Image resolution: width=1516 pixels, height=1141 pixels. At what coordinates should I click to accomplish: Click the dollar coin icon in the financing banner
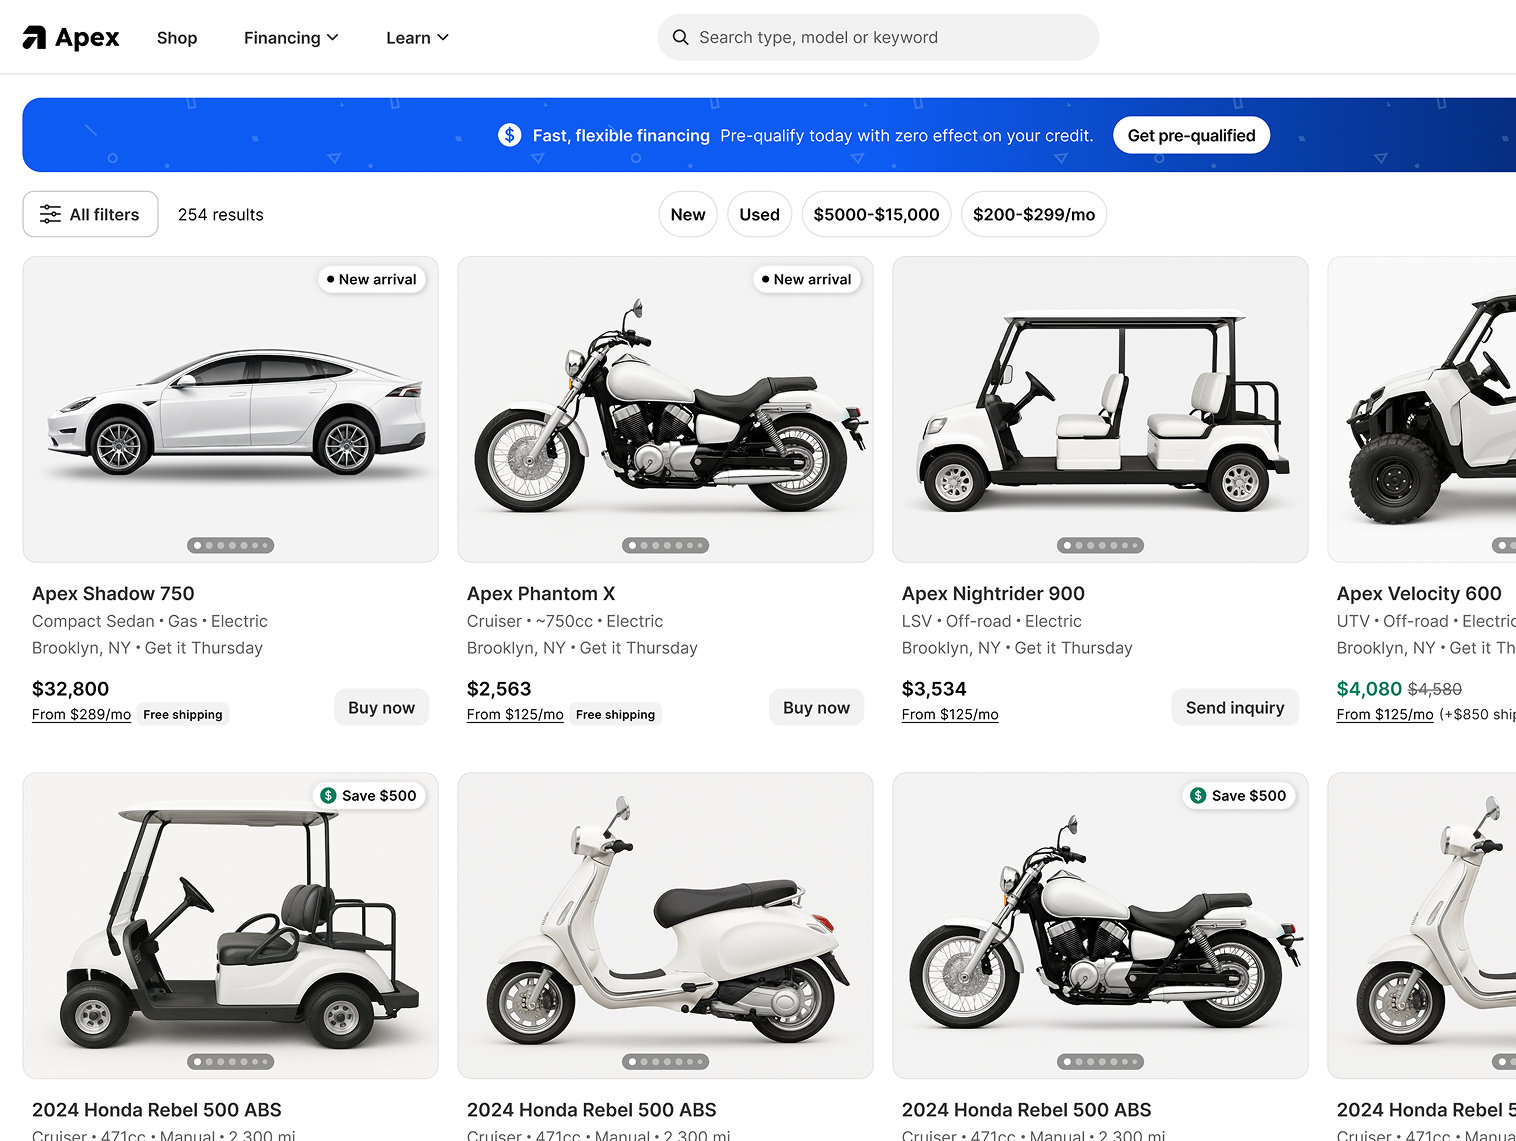point(509,134)
